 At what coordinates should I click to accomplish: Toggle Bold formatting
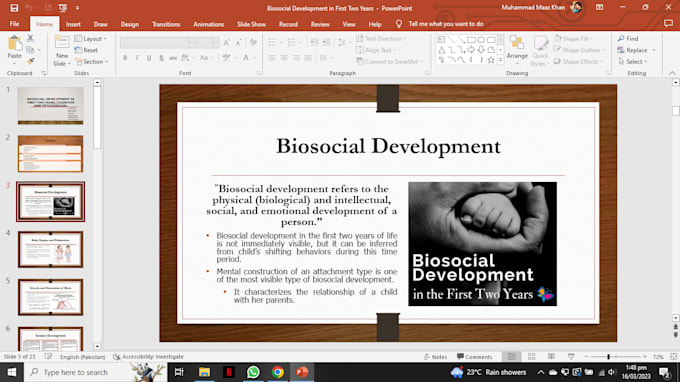coord(125,58)
